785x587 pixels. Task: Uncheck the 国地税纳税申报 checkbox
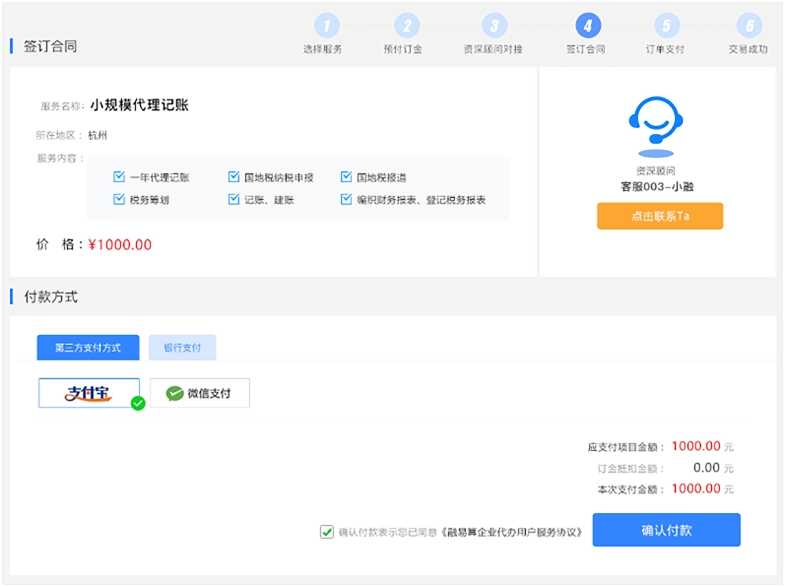[x=233, y=177]
